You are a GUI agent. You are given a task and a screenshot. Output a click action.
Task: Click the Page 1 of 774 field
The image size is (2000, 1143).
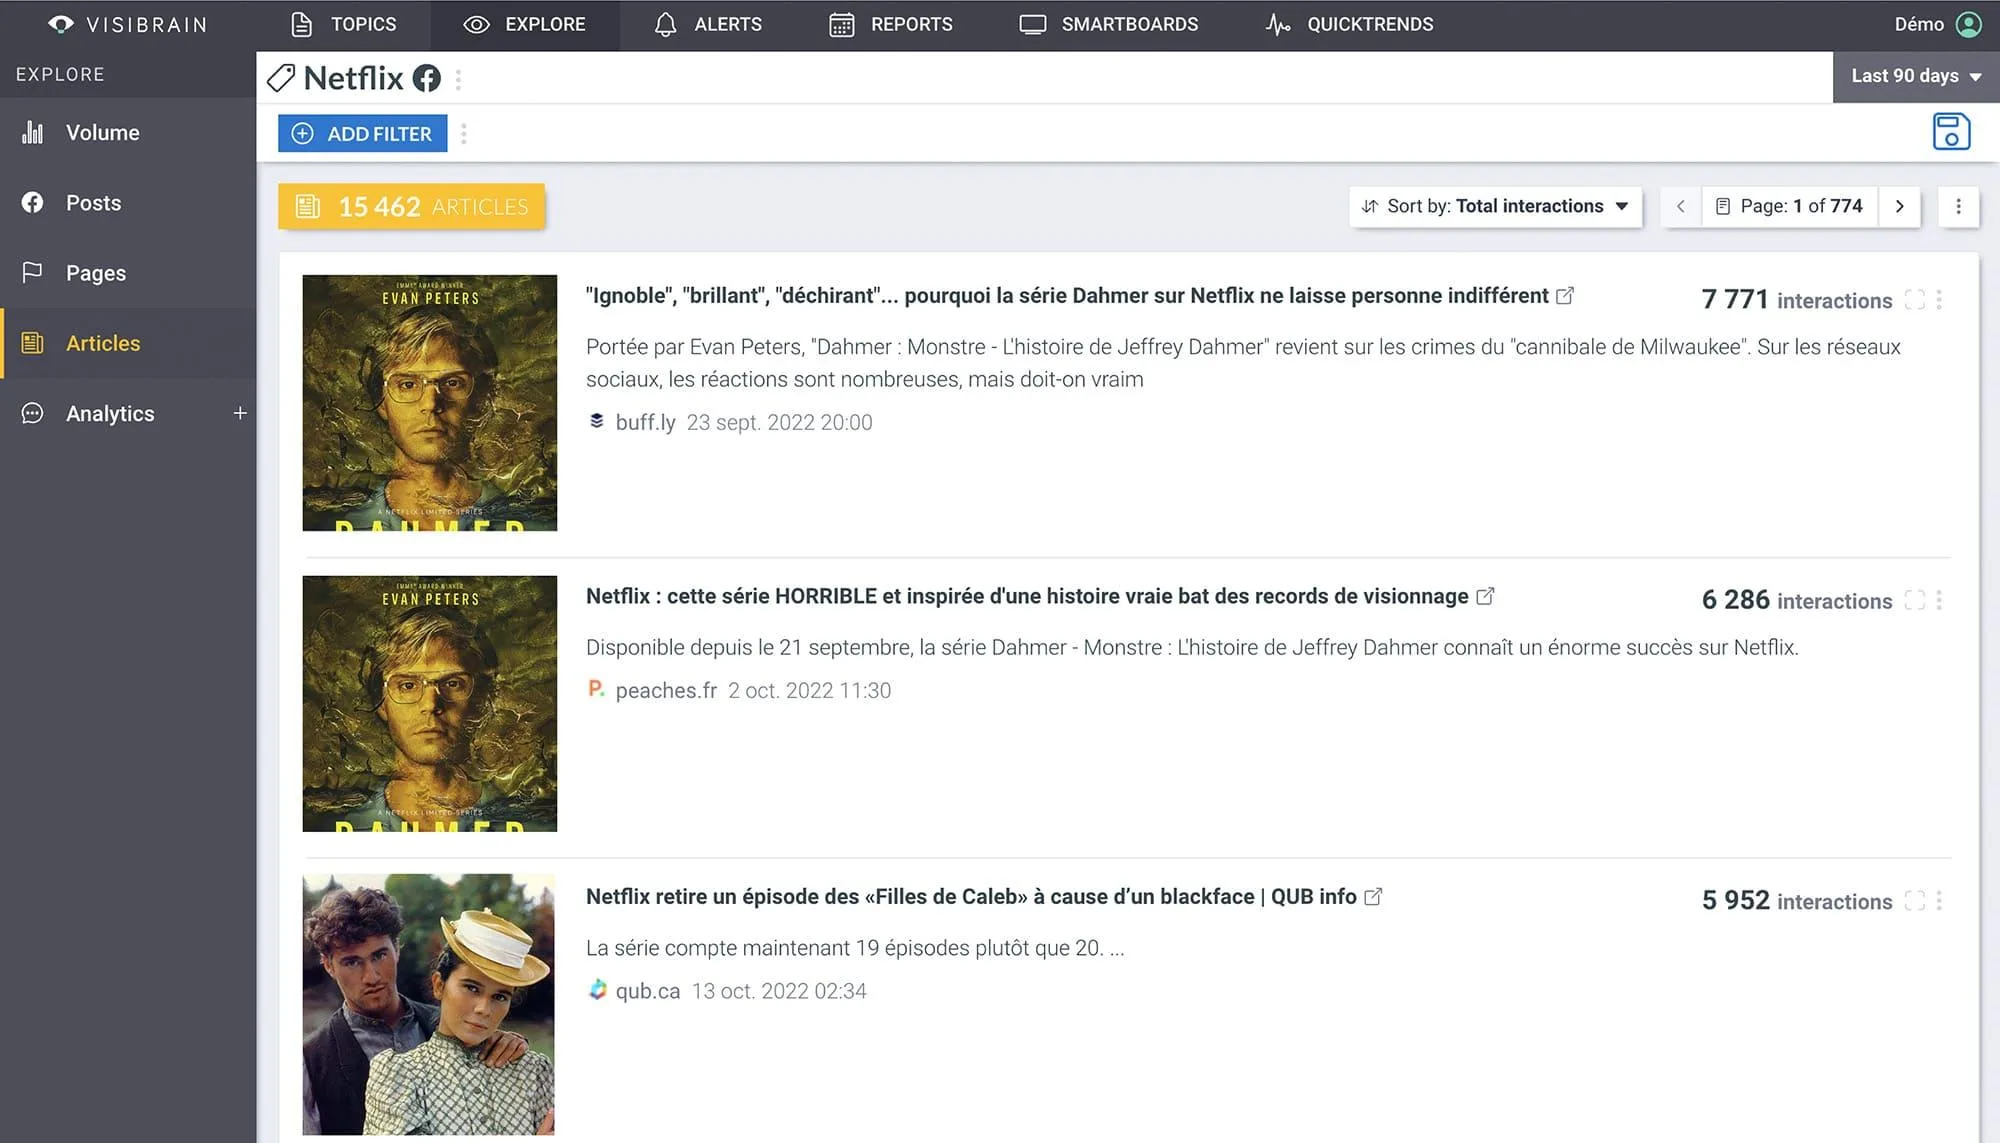pos(1789,206)
